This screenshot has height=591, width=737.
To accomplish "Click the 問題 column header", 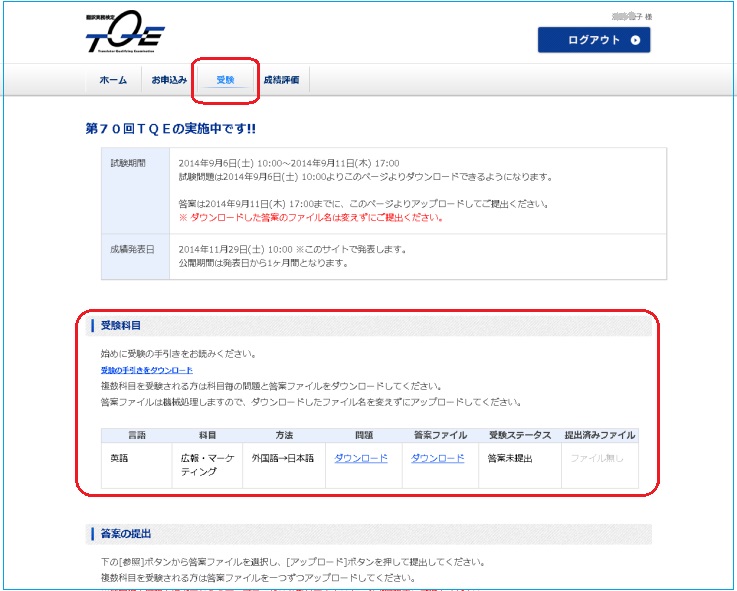I will point(364,435).
